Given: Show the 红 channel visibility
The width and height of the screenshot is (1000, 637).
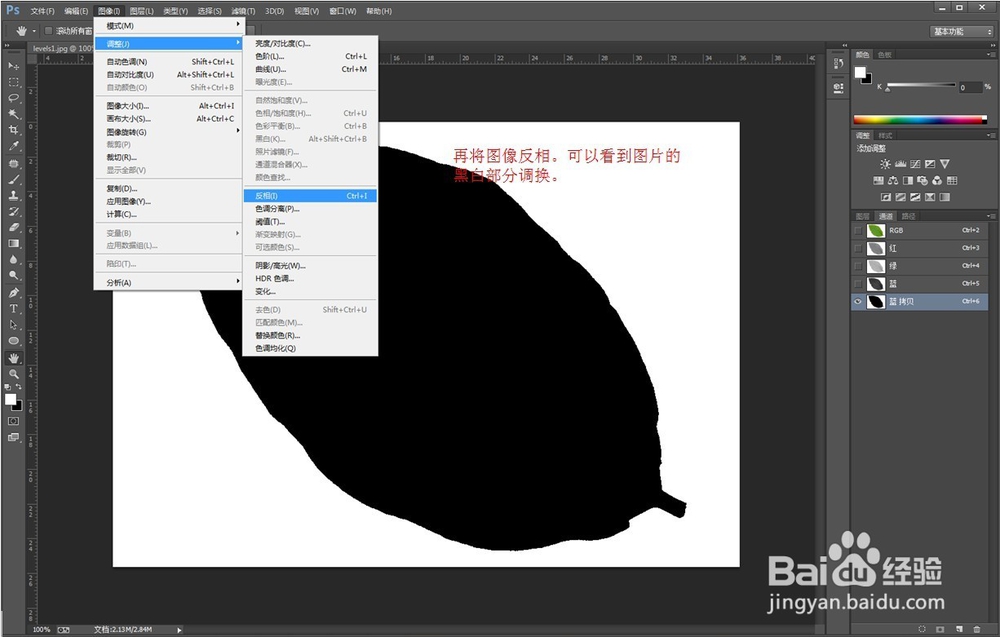Looking at the screenshot, I should 858,248.
